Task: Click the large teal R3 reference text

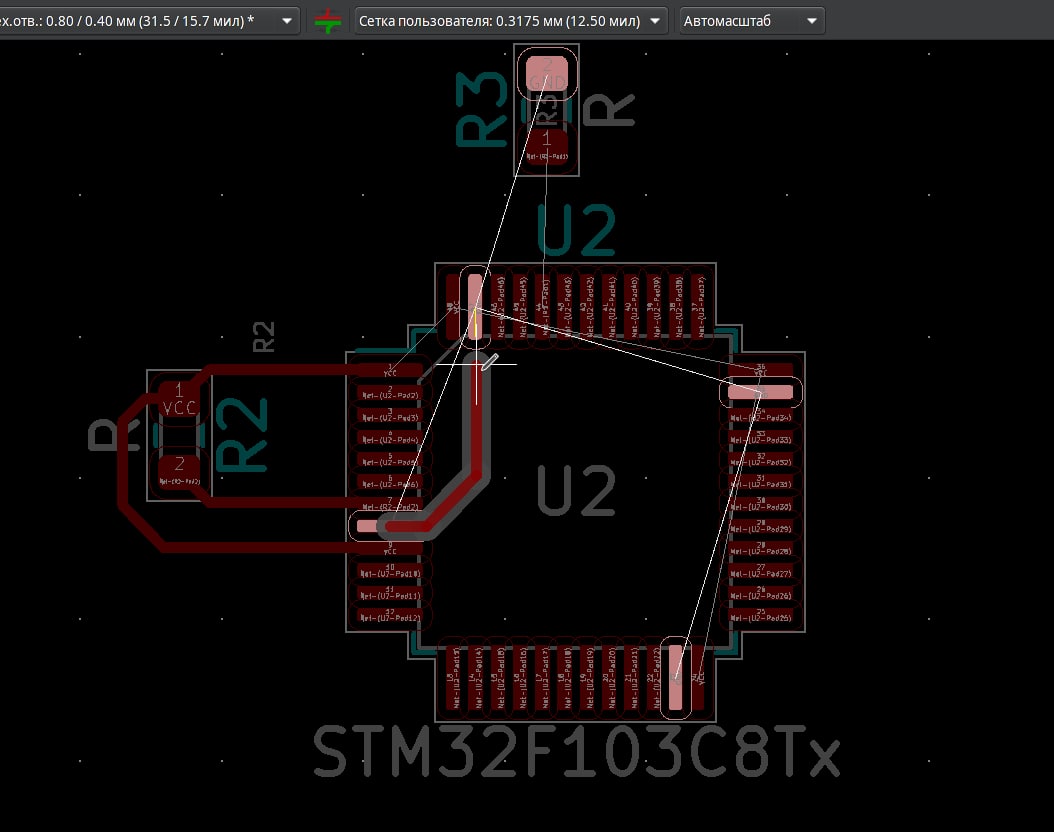Action: click(482, 109)
